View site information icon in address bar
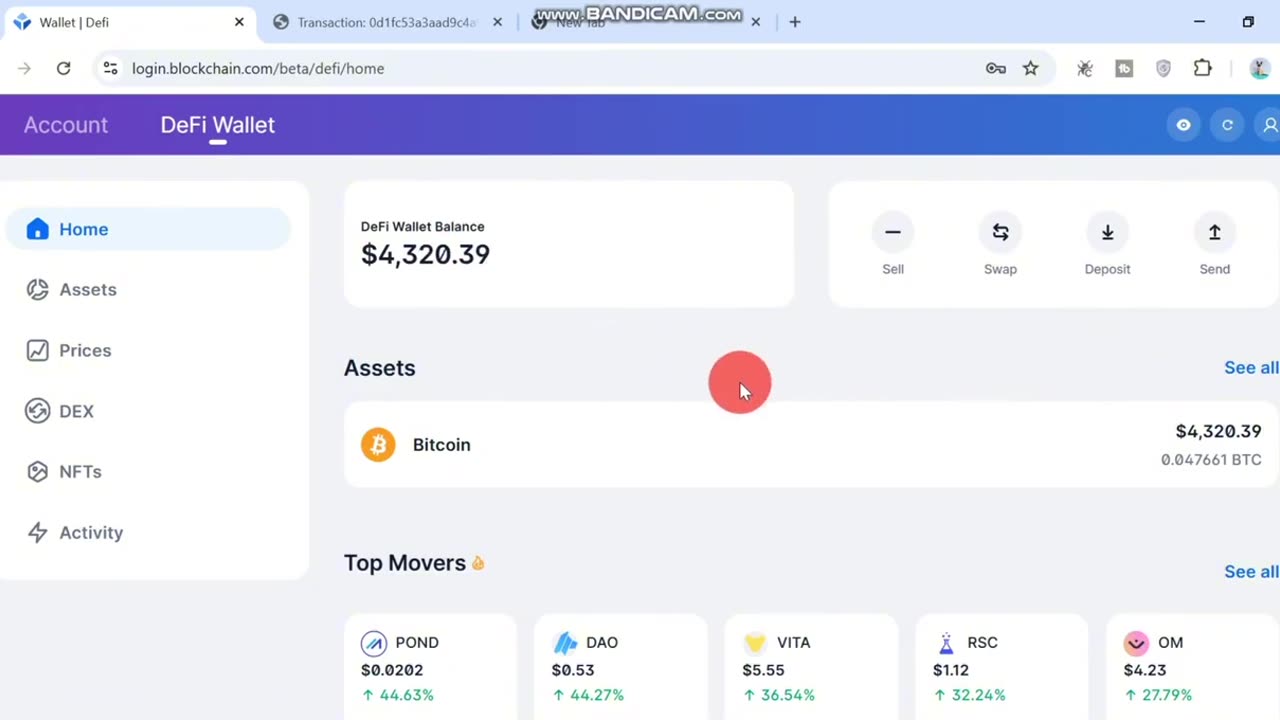Viewport: 1280px width, 720px height. point(110,68)
